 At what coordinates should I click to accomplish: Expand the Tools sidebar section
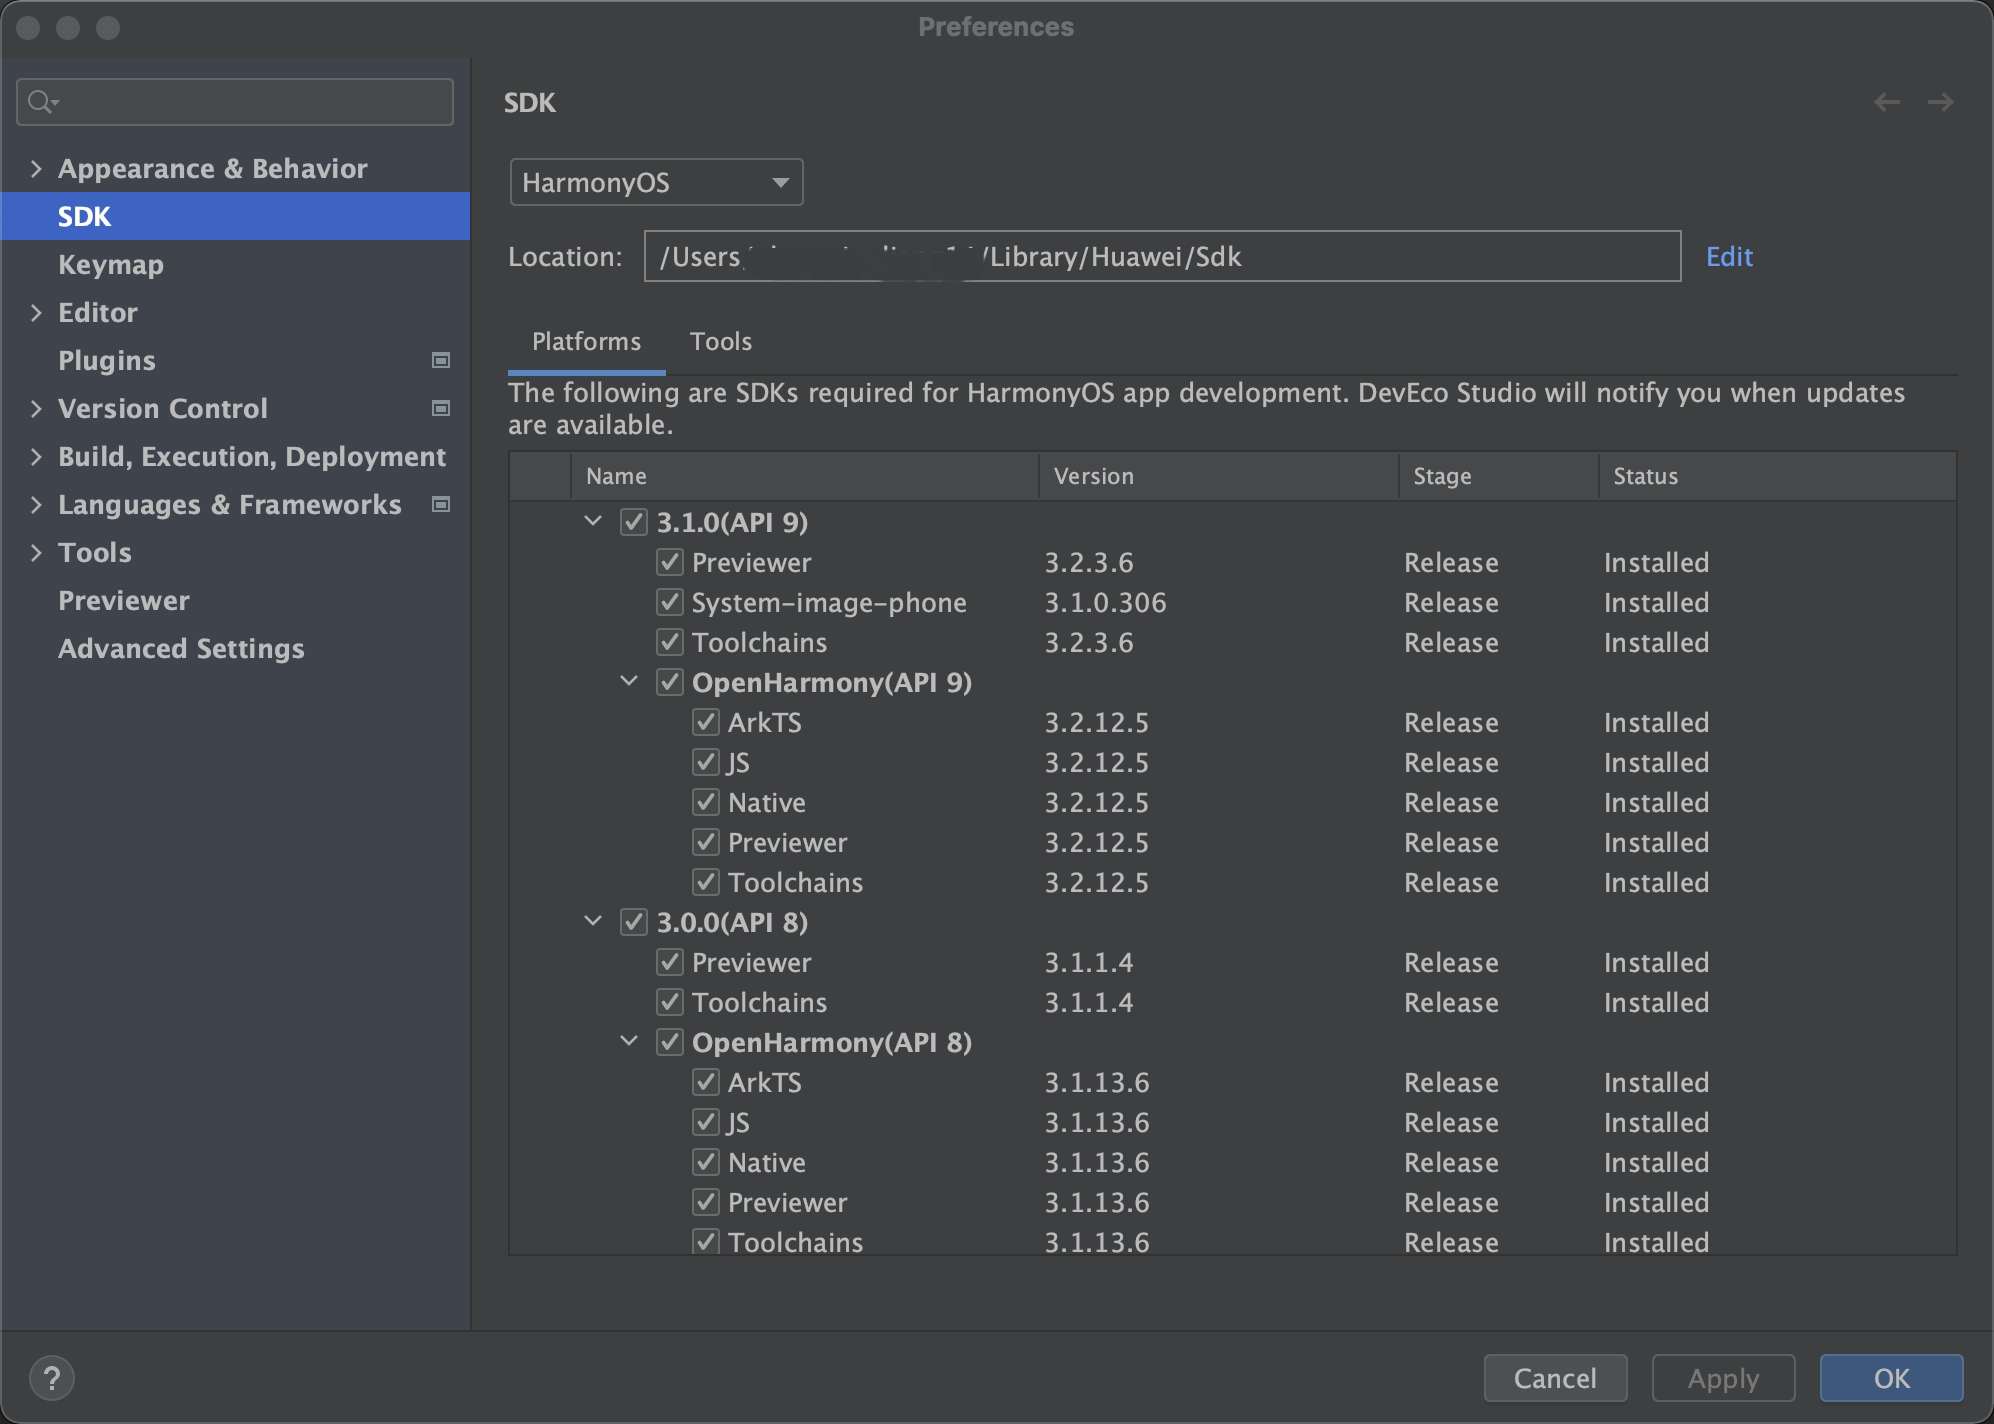36,552
